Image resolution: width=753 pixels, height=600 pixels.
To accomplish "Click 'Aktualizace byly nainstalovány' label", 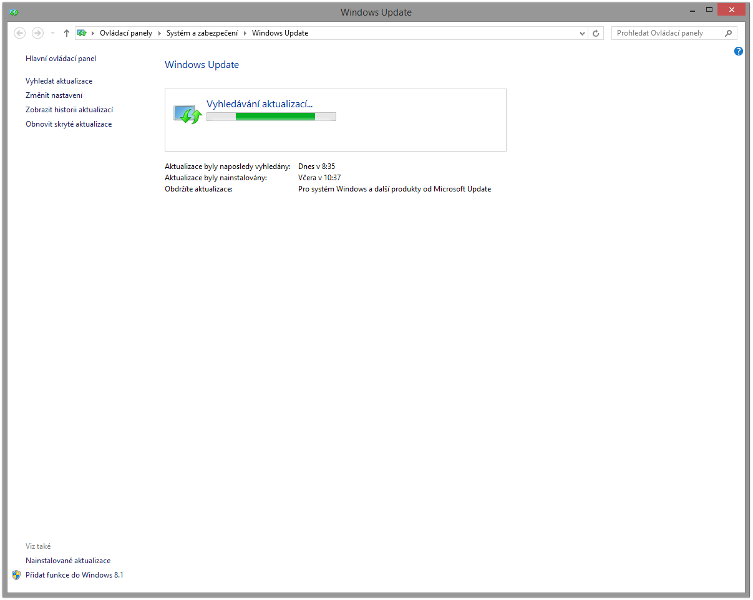I will 216,178.
